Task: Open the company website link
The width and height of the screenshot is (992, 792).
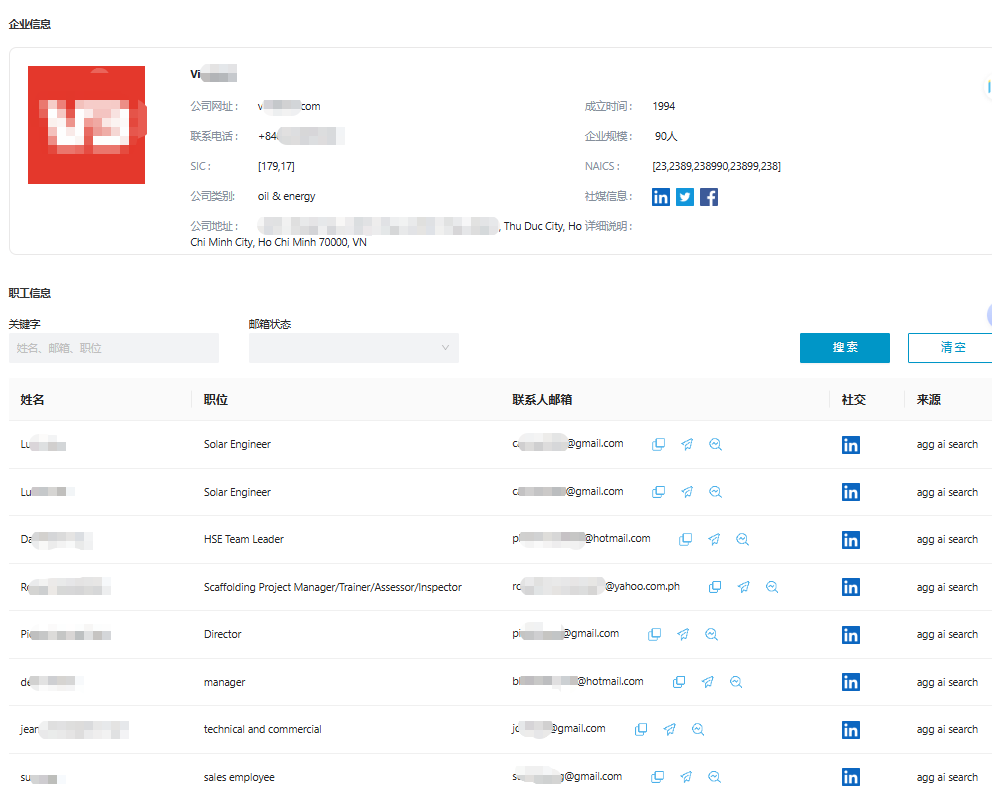Action: tap(289, 106)
